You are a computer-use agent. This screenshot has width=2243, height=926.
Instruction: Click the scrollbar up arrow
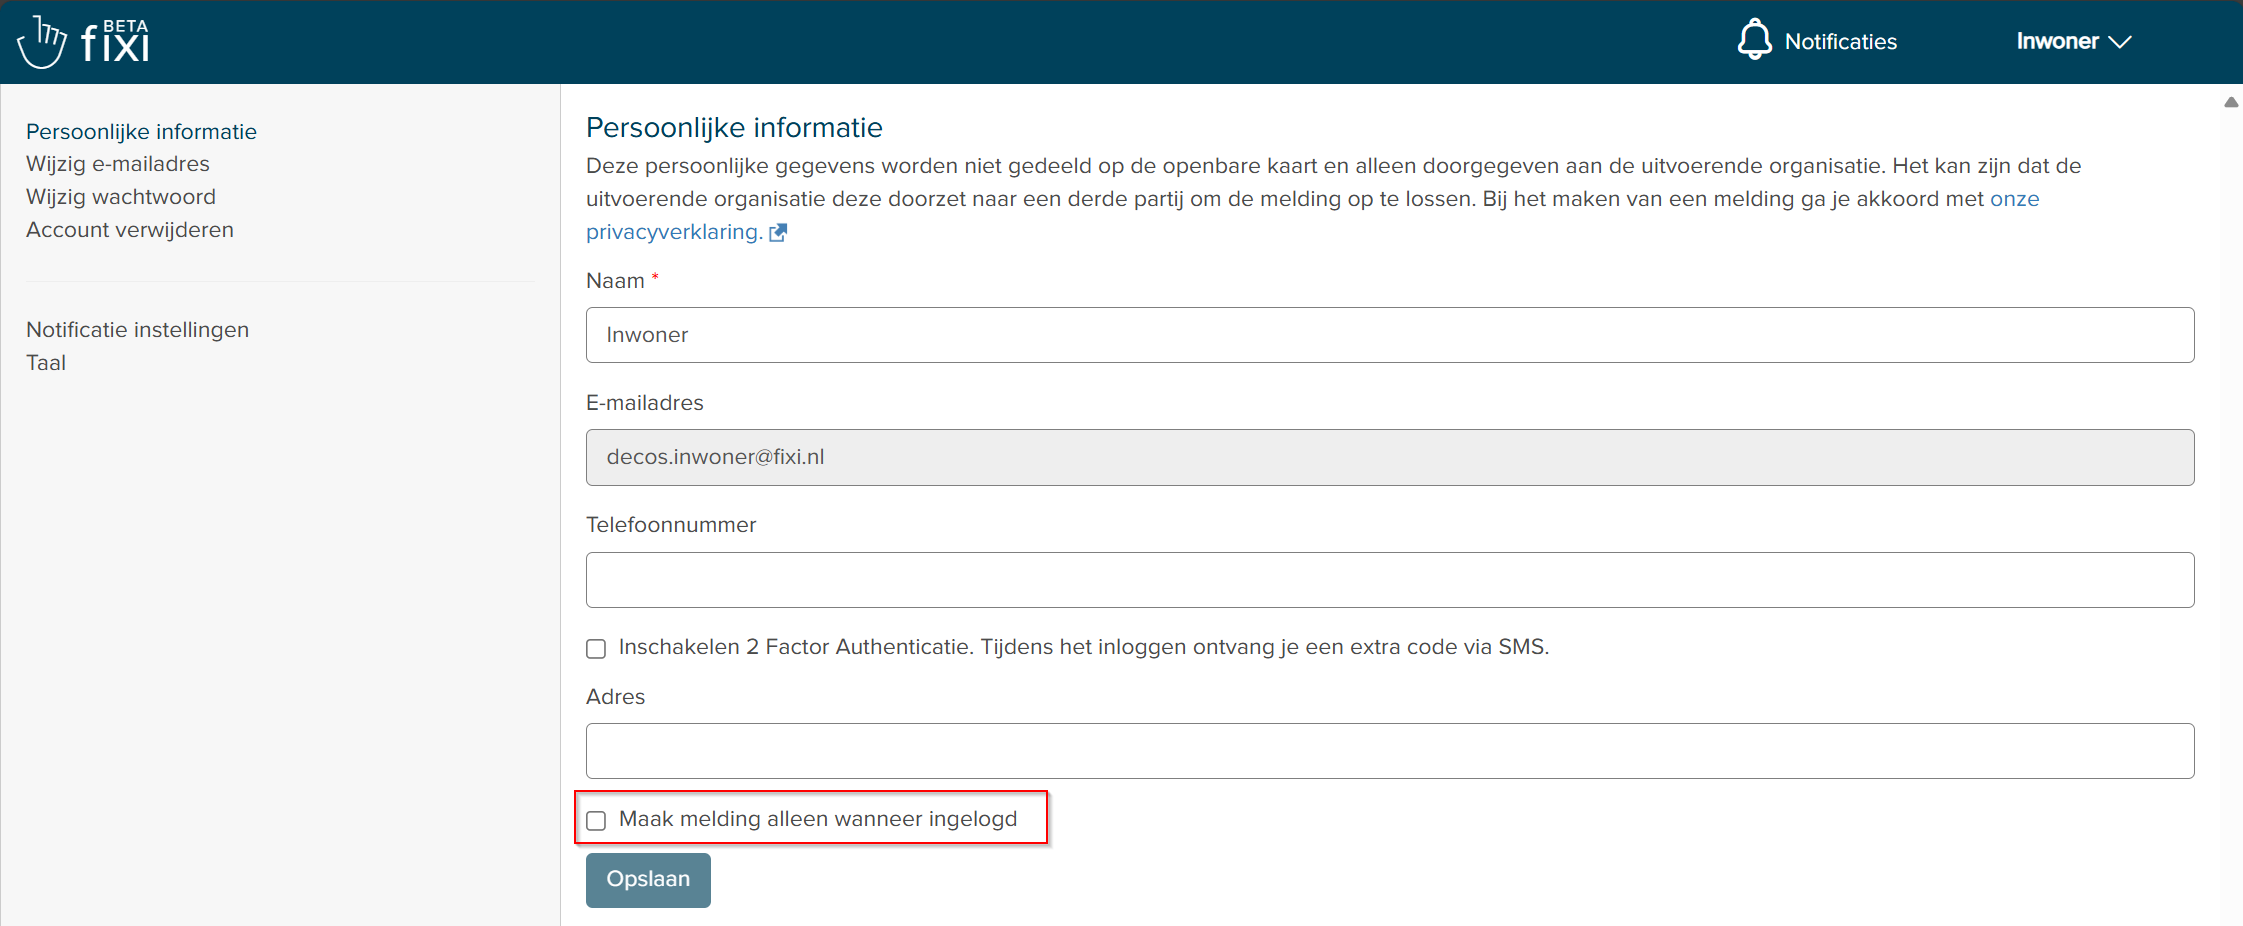[2231, 102]
